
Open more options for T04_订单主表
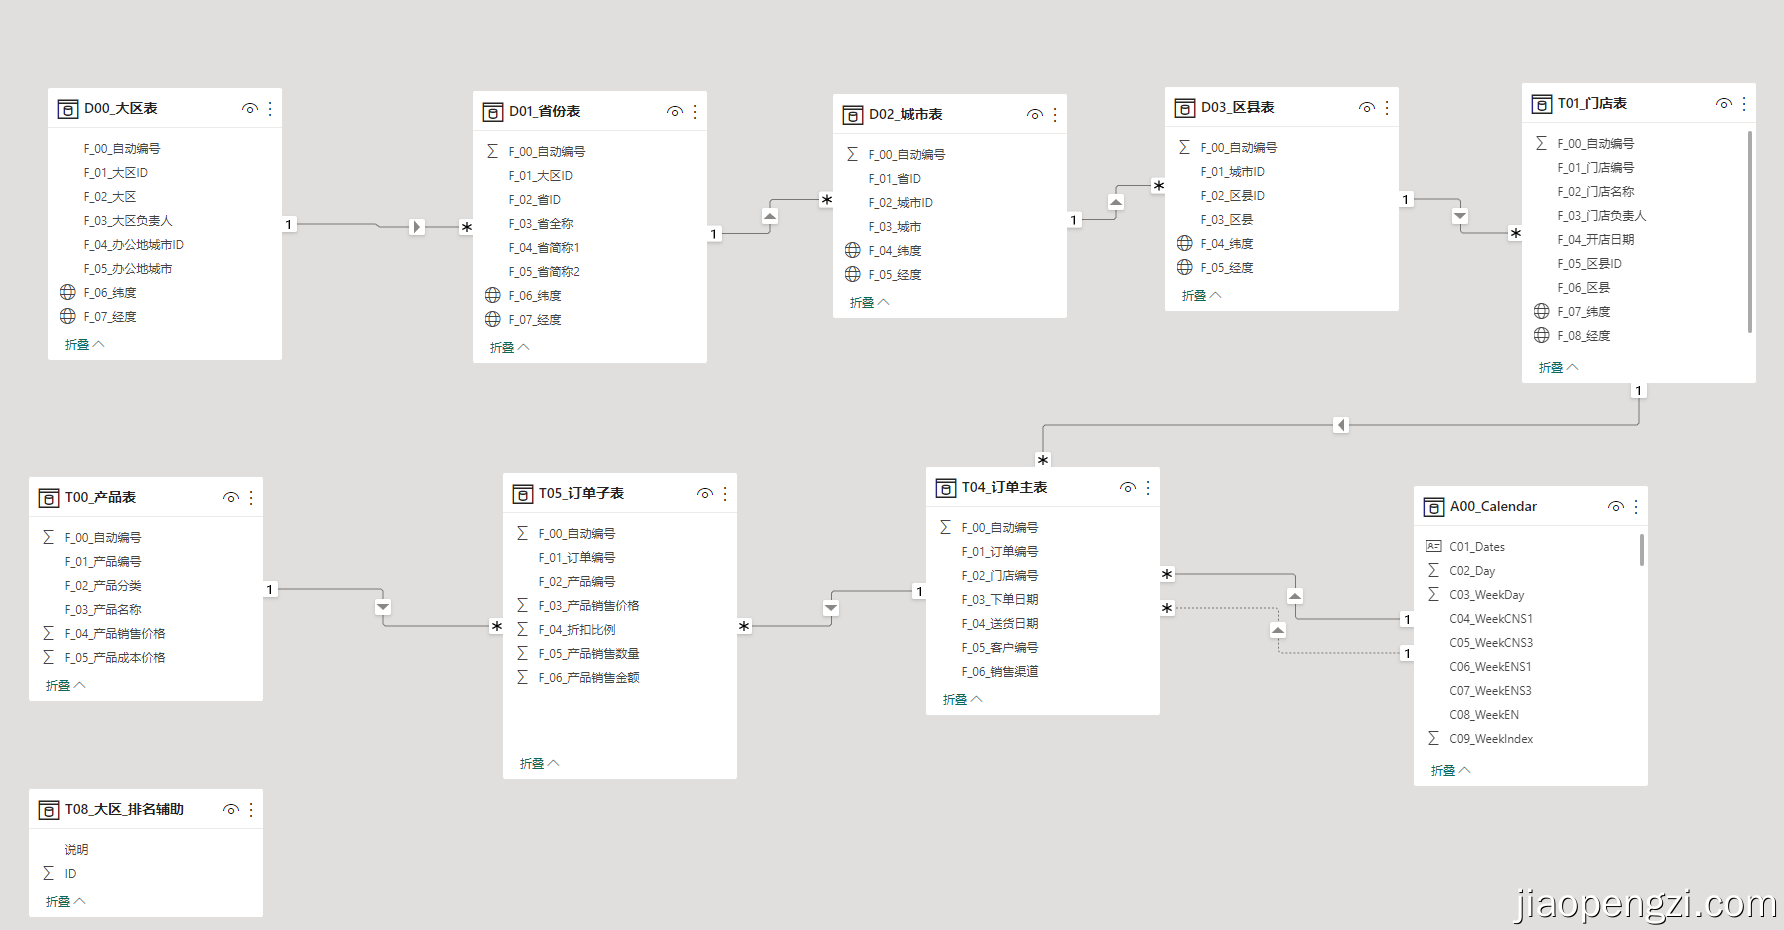(1148, 488)
